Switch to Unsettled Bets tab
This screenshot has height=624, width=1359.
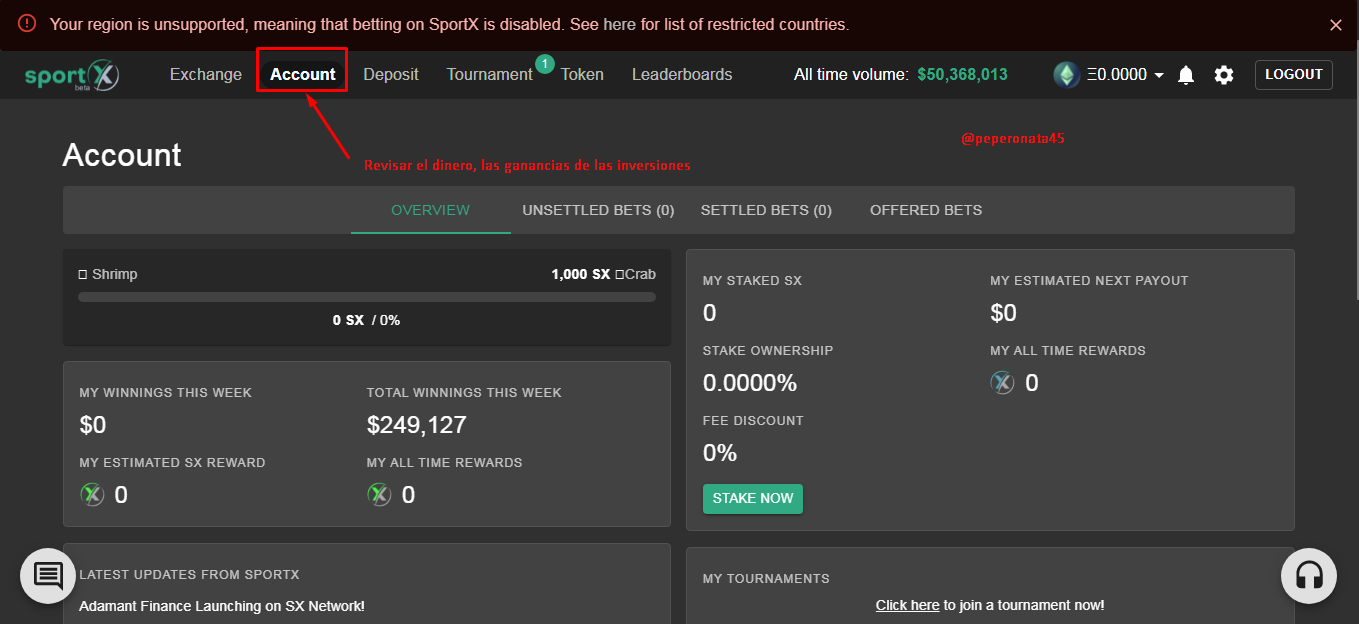(x=598, y=210)
